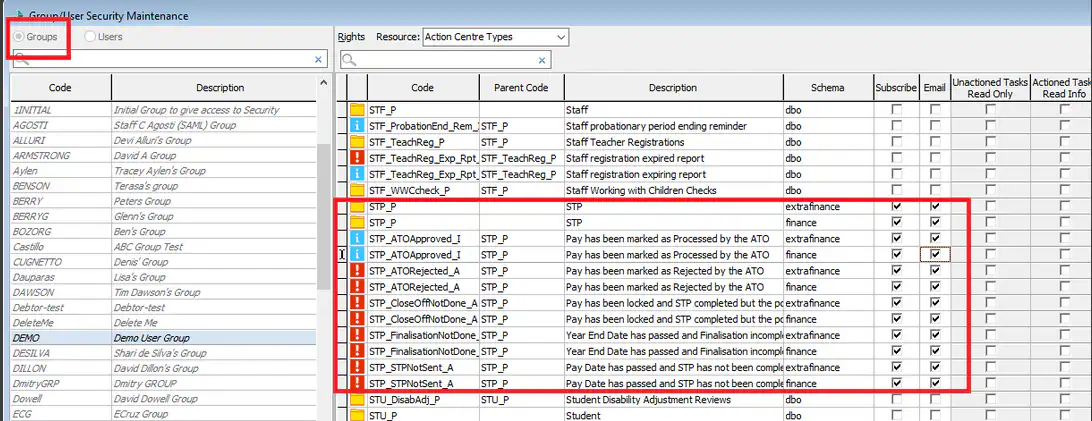Click the folder icon of the STP_P extrafinance row
The width and height of the screenshot is (1092, 421).
point(357,207)
